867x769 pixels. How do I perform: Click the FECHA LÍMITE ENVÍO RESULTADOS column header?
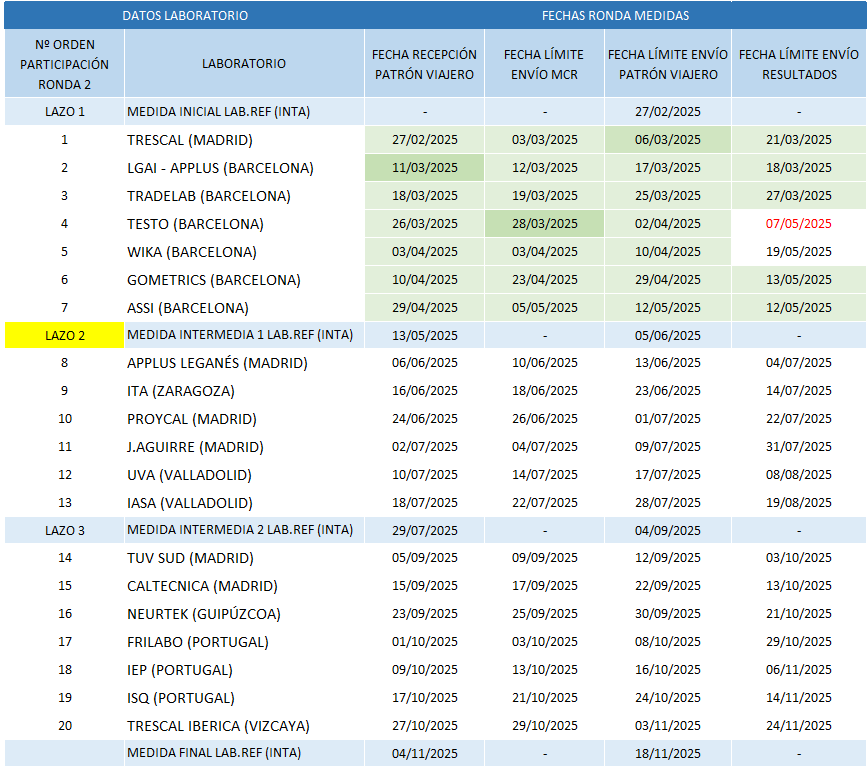799,64
